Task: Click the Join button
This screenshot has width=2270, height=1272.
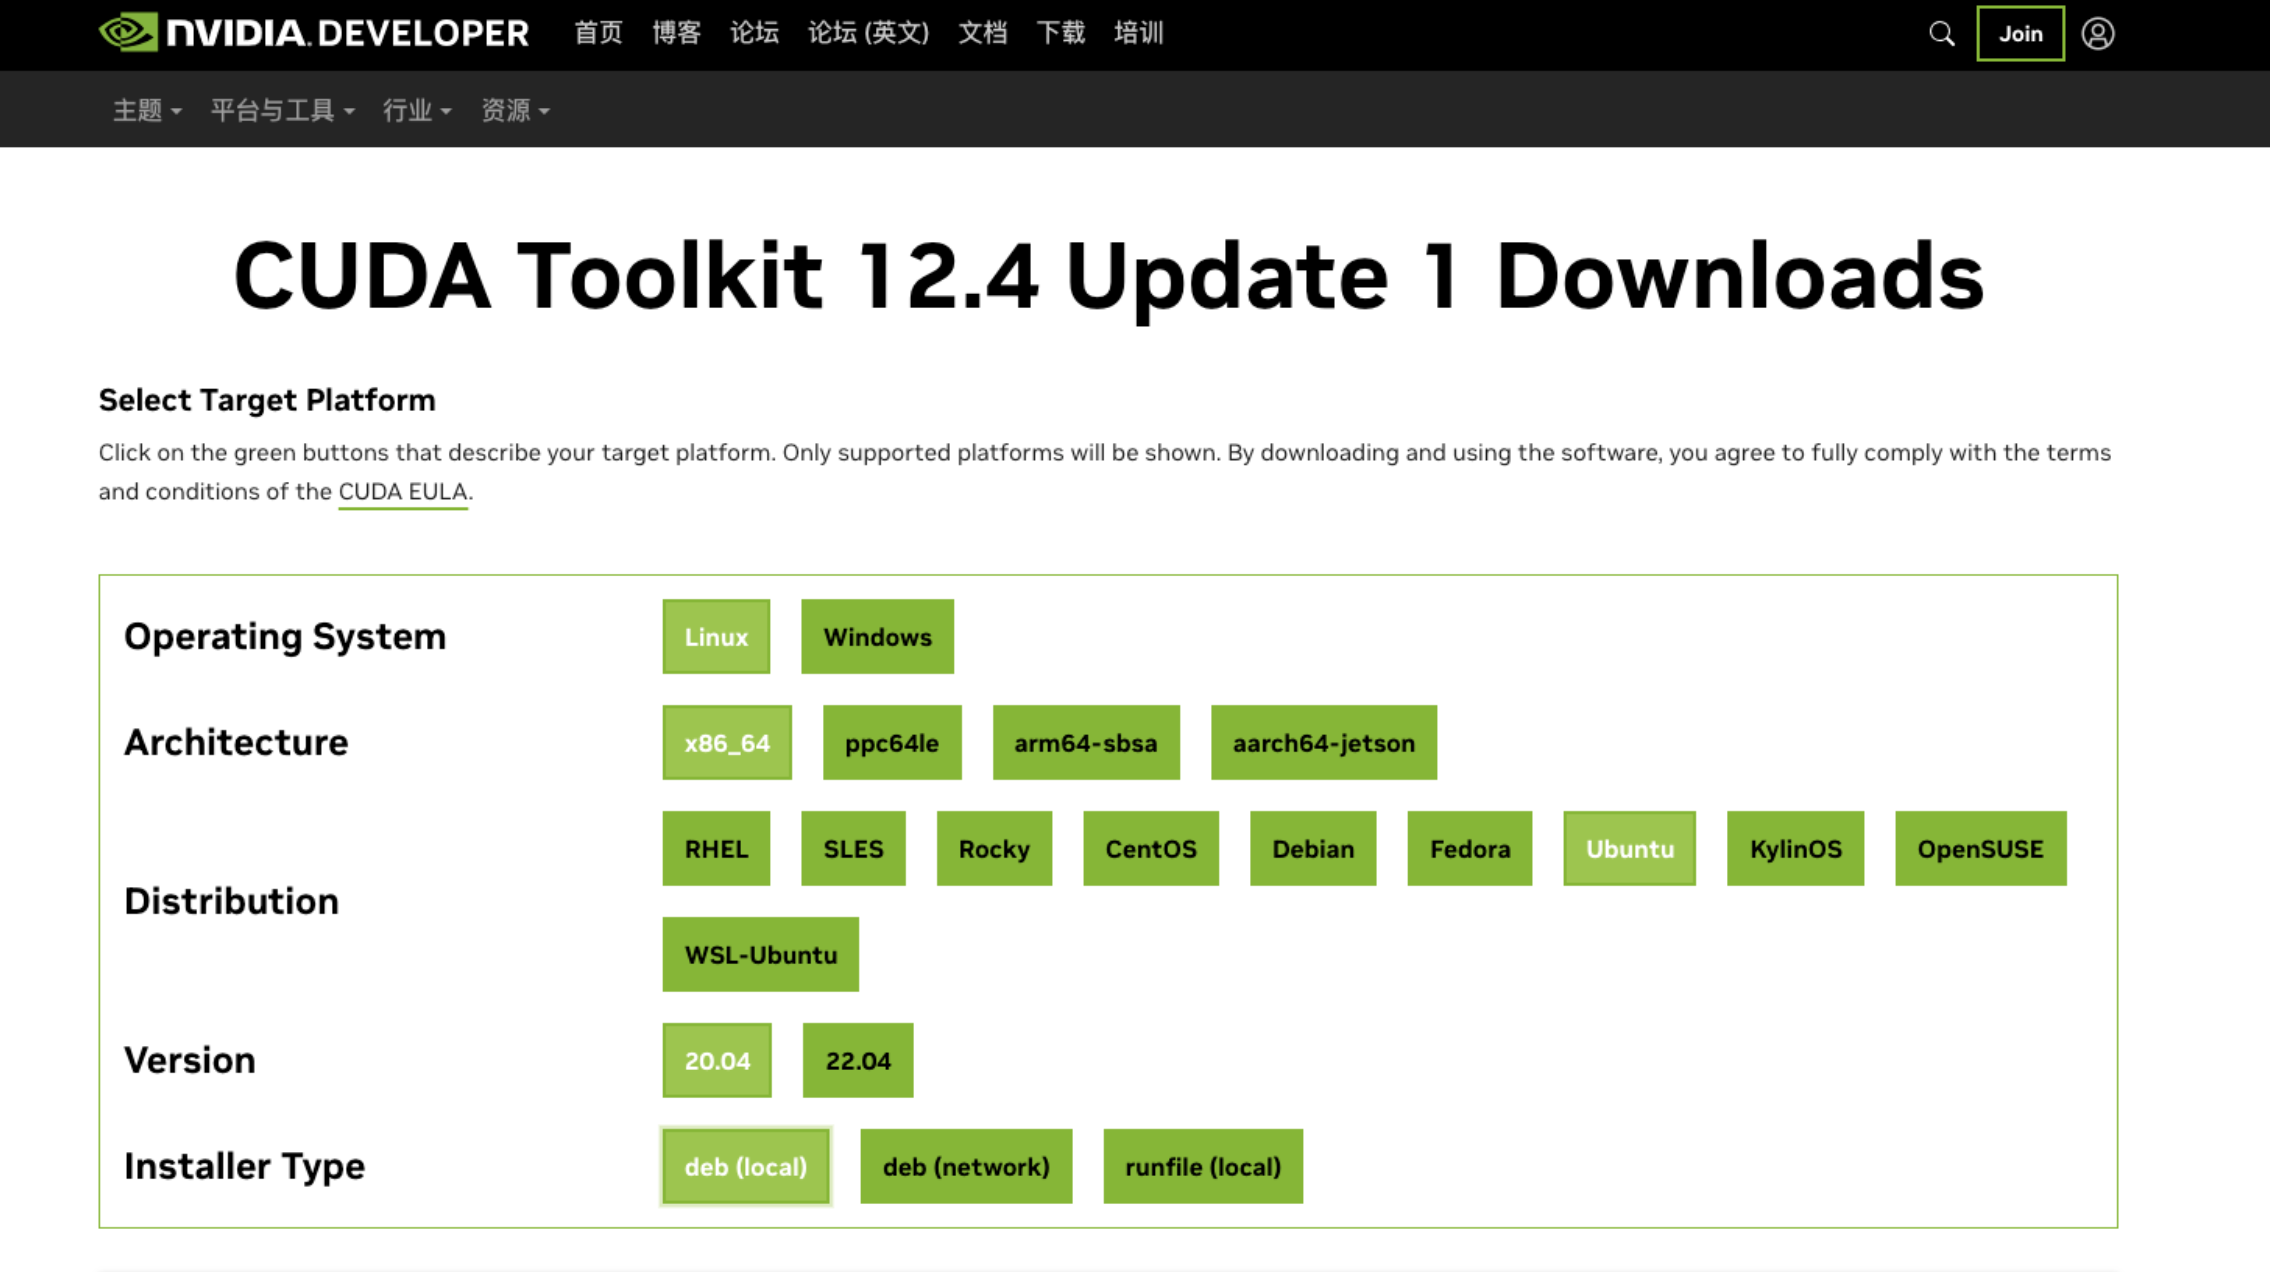Action: coord(2020,34)
